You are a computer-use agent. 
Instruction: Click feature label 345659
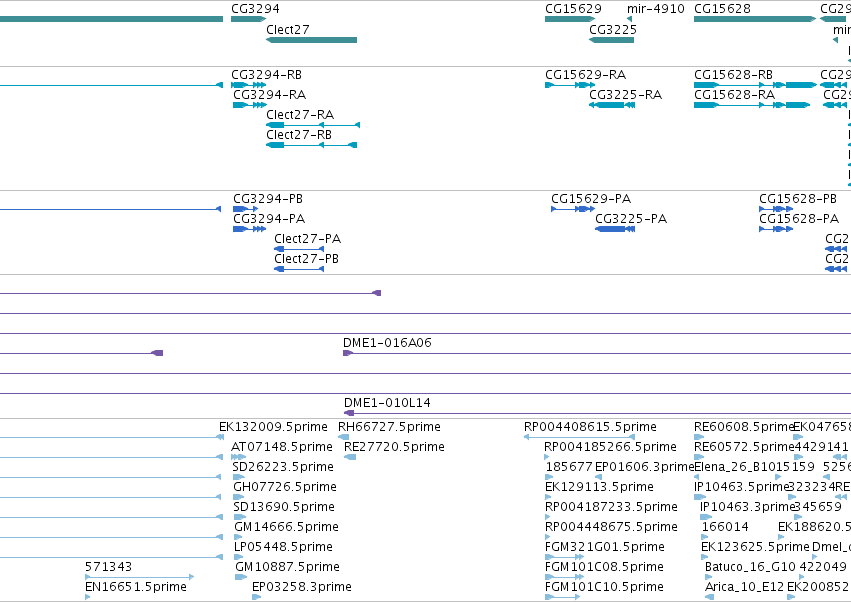(x=817, y=508)
